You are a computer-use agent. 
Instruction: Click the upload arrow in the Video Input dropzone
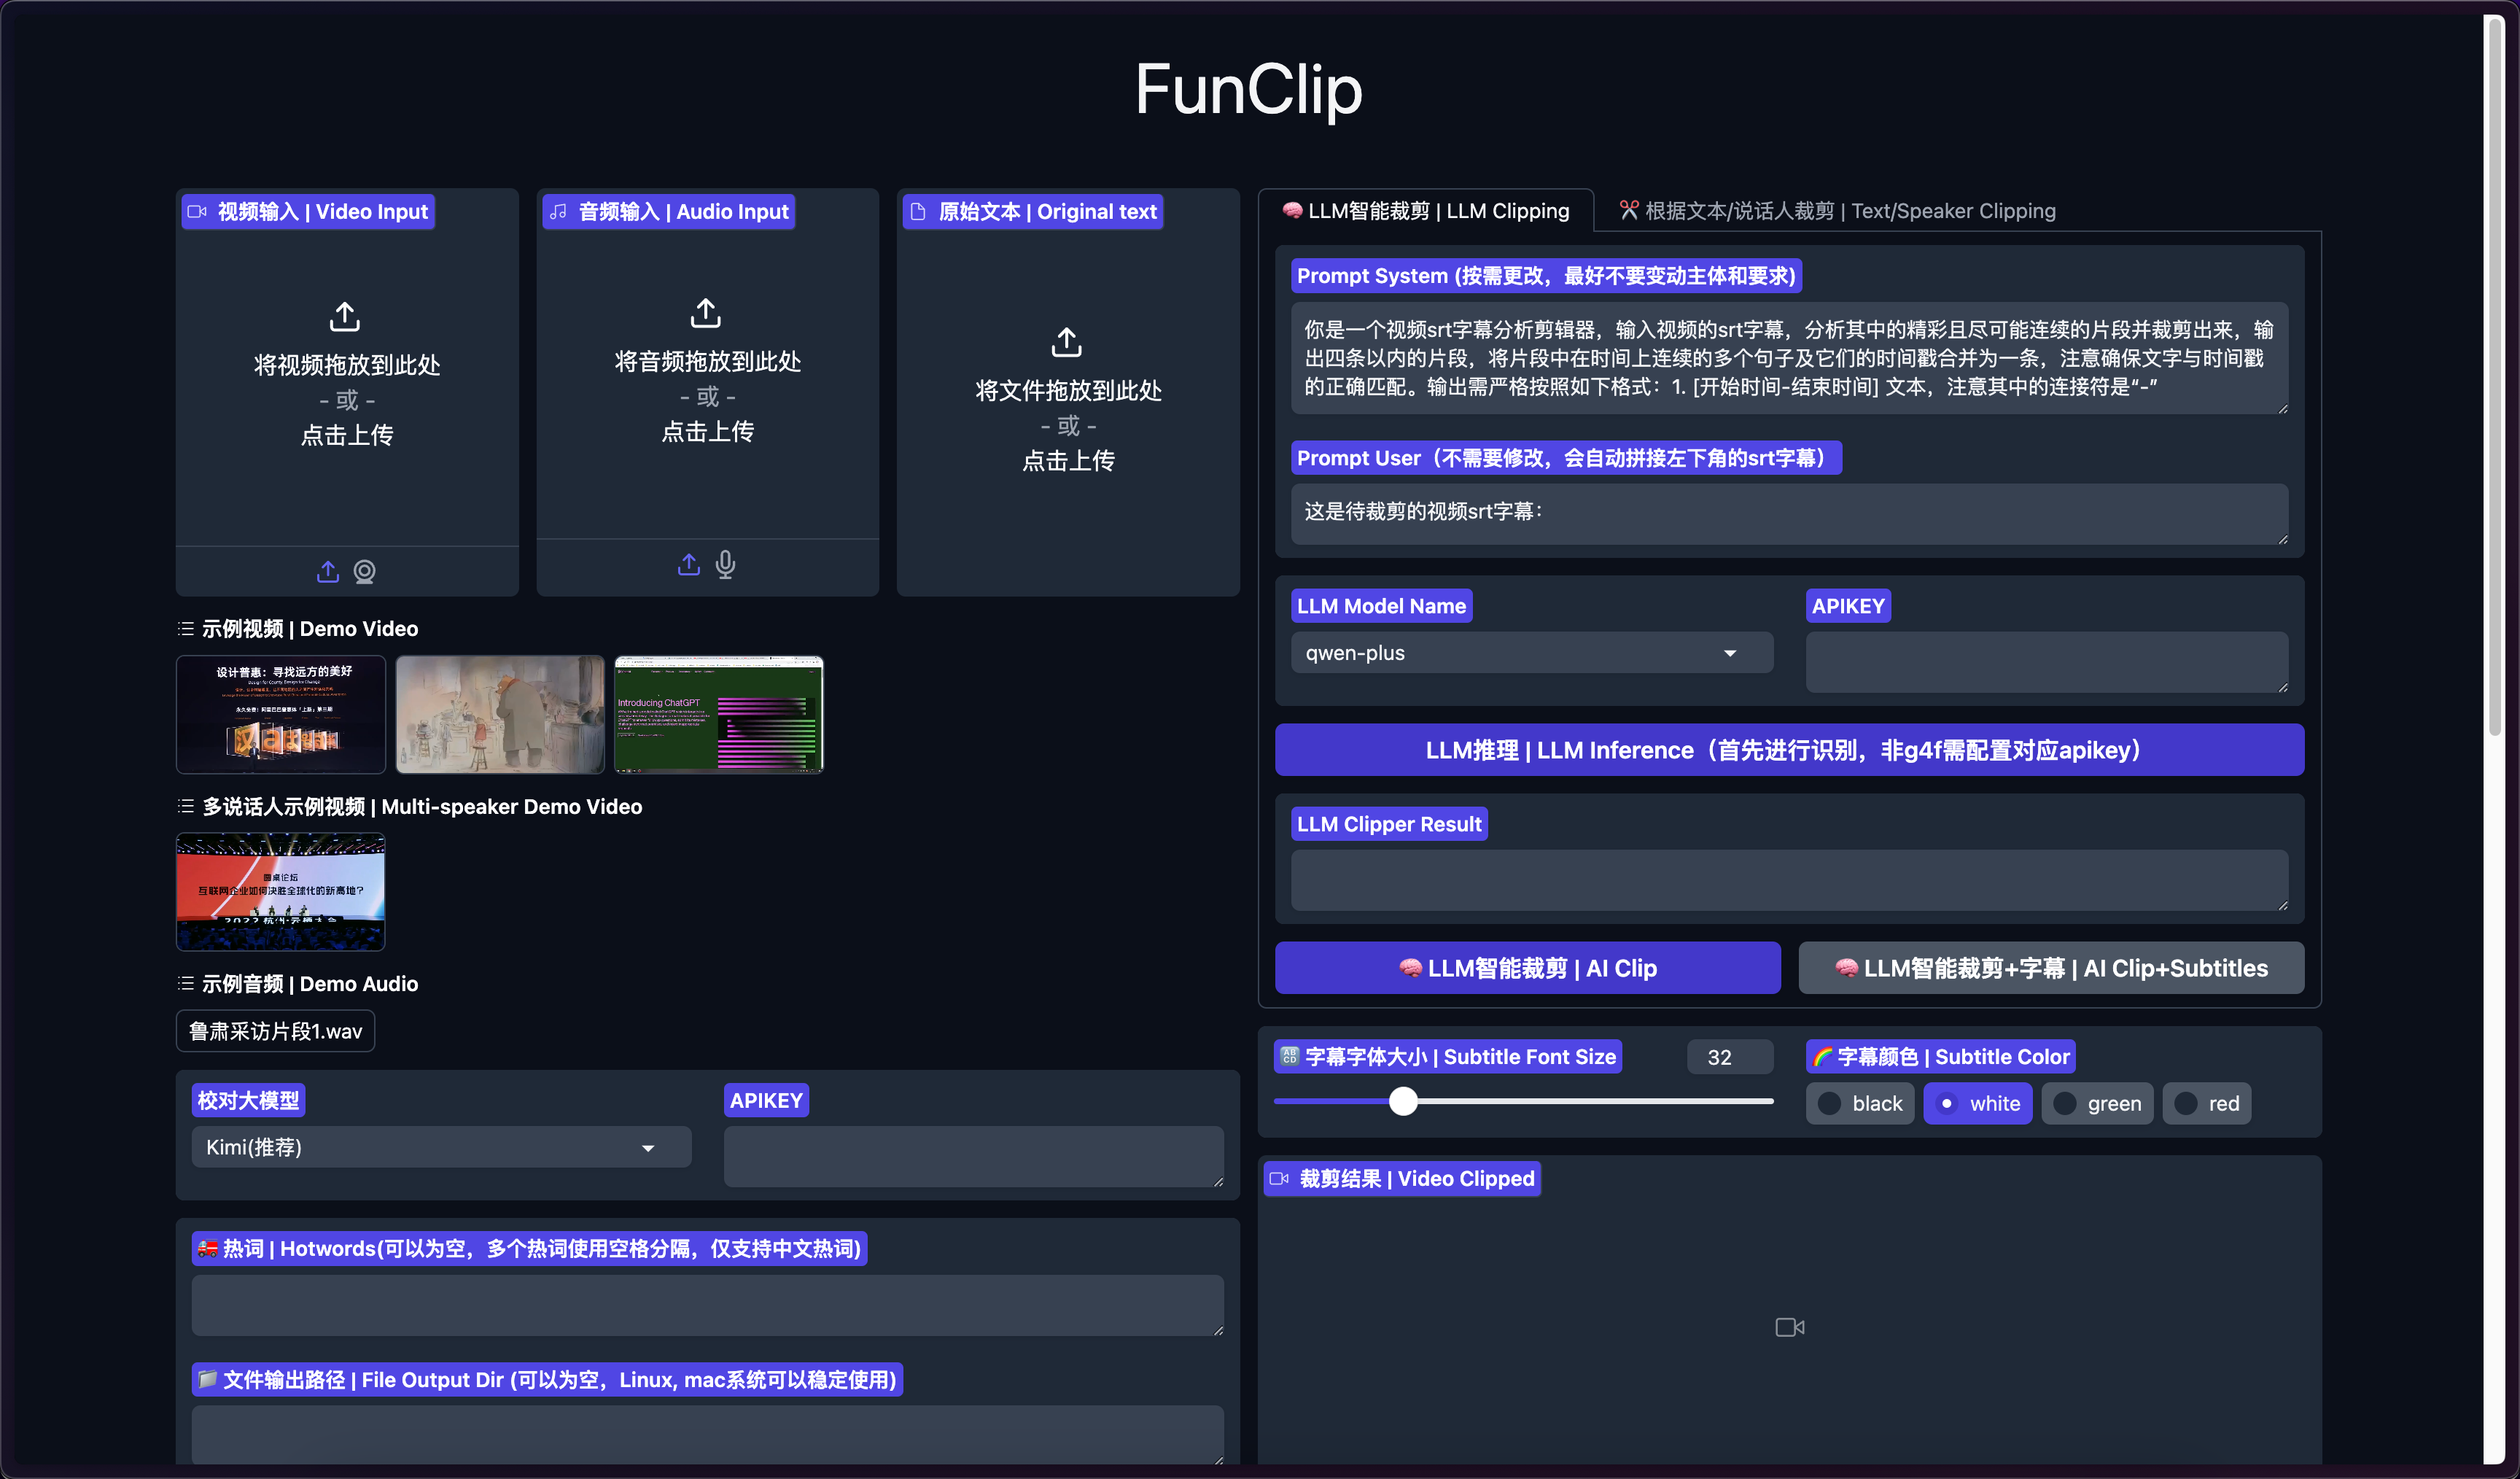pos(345,317)
